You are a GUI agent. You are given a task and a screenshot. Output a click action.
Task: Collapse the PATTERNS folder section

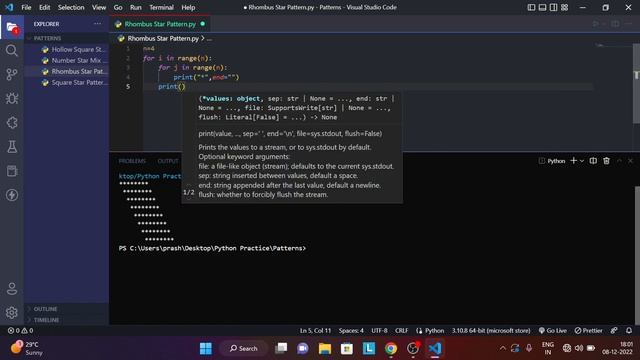pos(66,38)
